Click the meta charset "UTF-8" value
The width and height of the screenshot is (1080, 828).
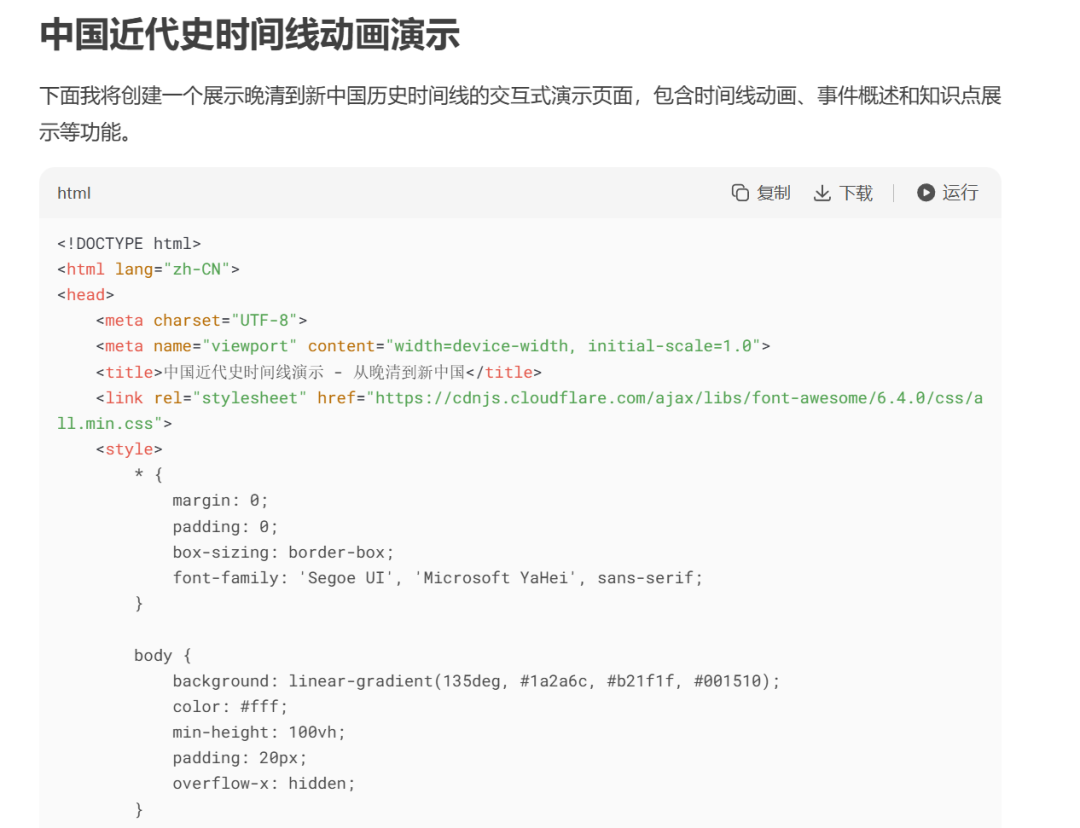pyautogui.click(x=264, y=320)
